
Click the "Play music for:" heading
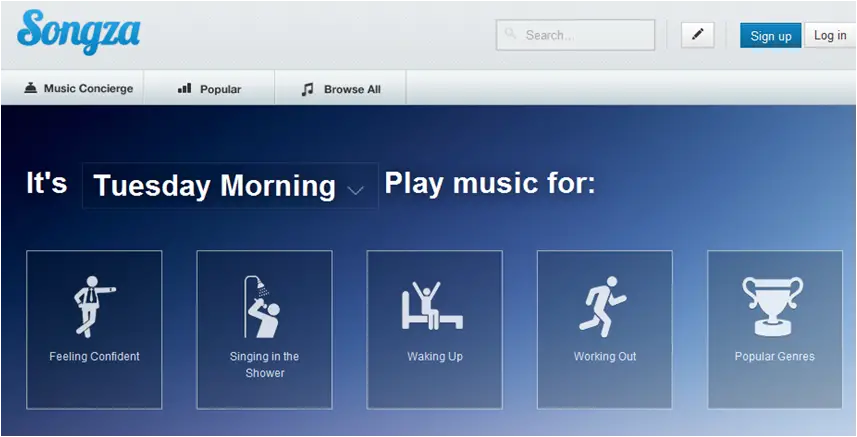click(490, 184)
